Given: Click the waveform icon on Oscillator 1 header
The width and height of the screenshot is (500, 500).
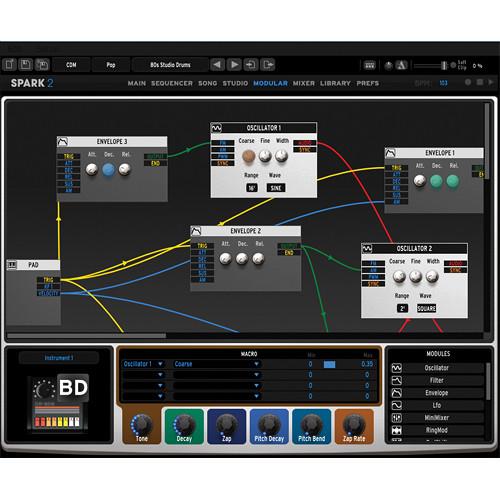Looking at the screenshot, I should pos(217,128).
